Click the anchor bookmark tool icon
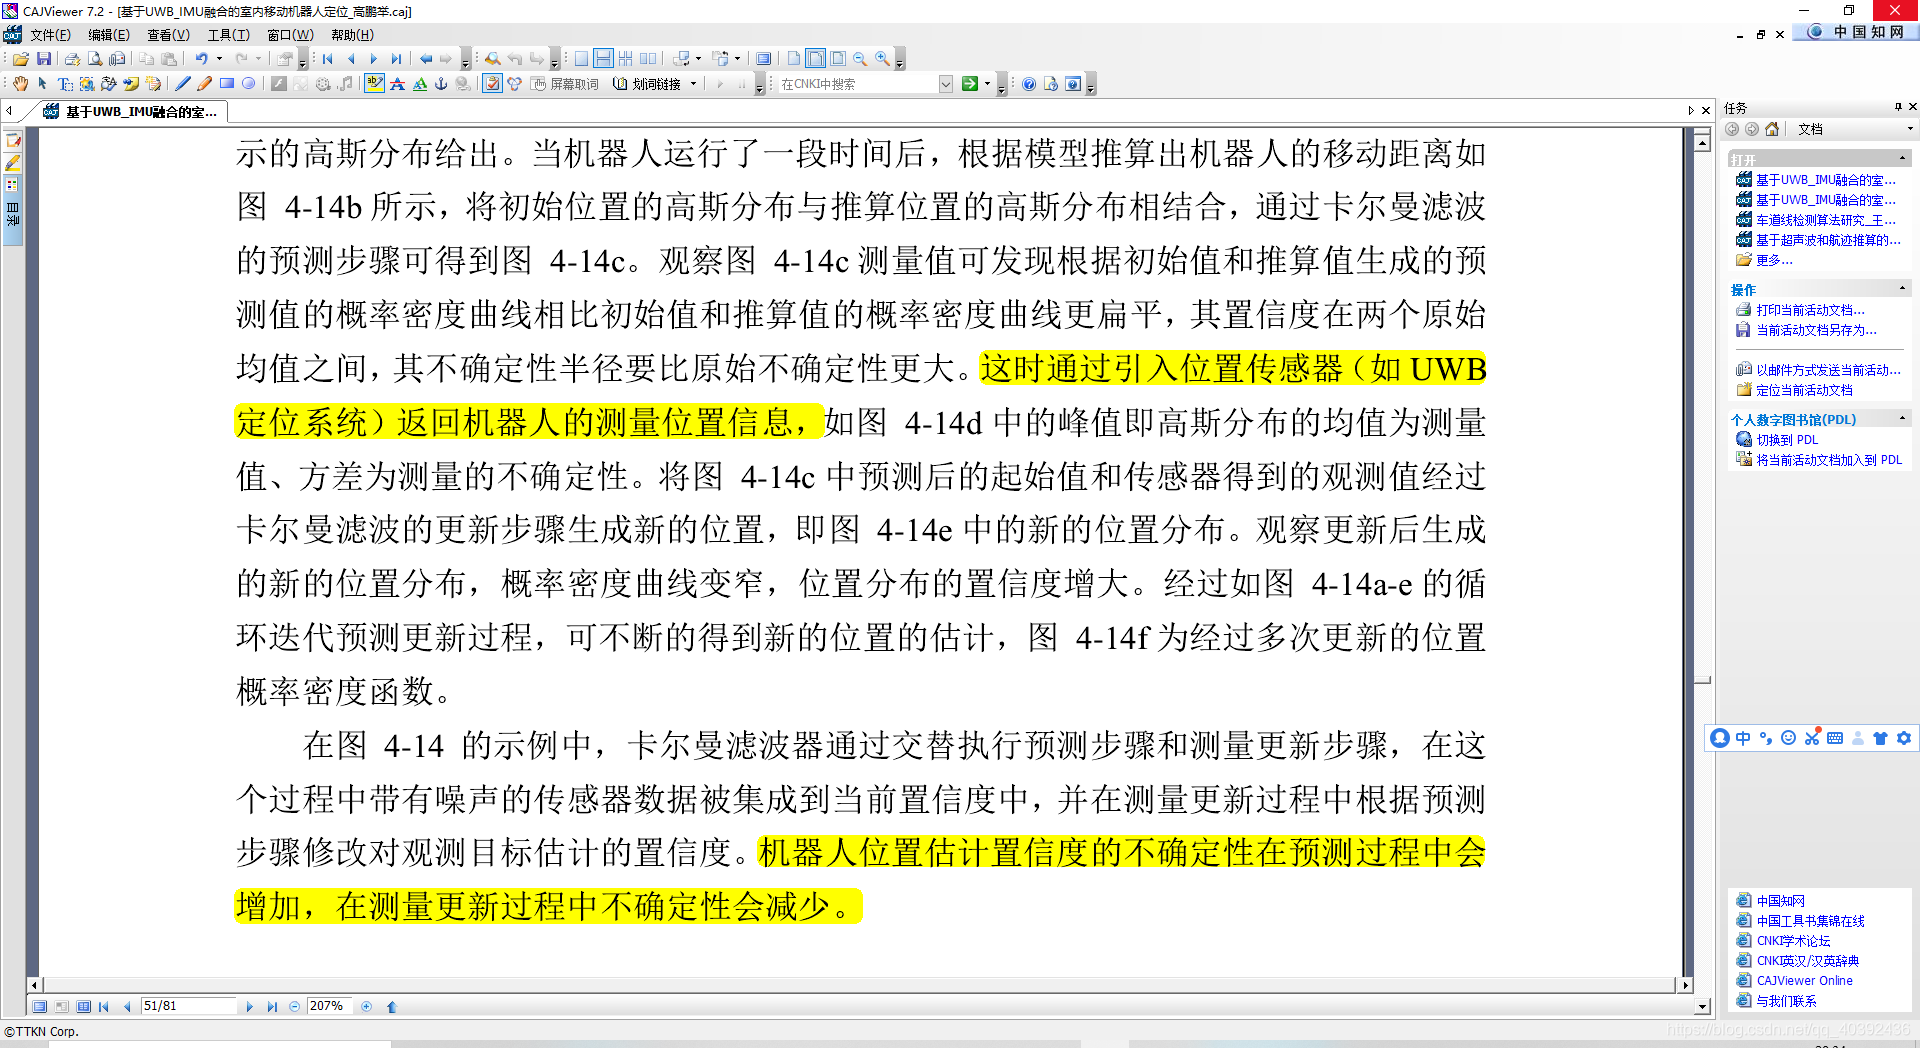 pyautogui.click(x=441, y=84)
